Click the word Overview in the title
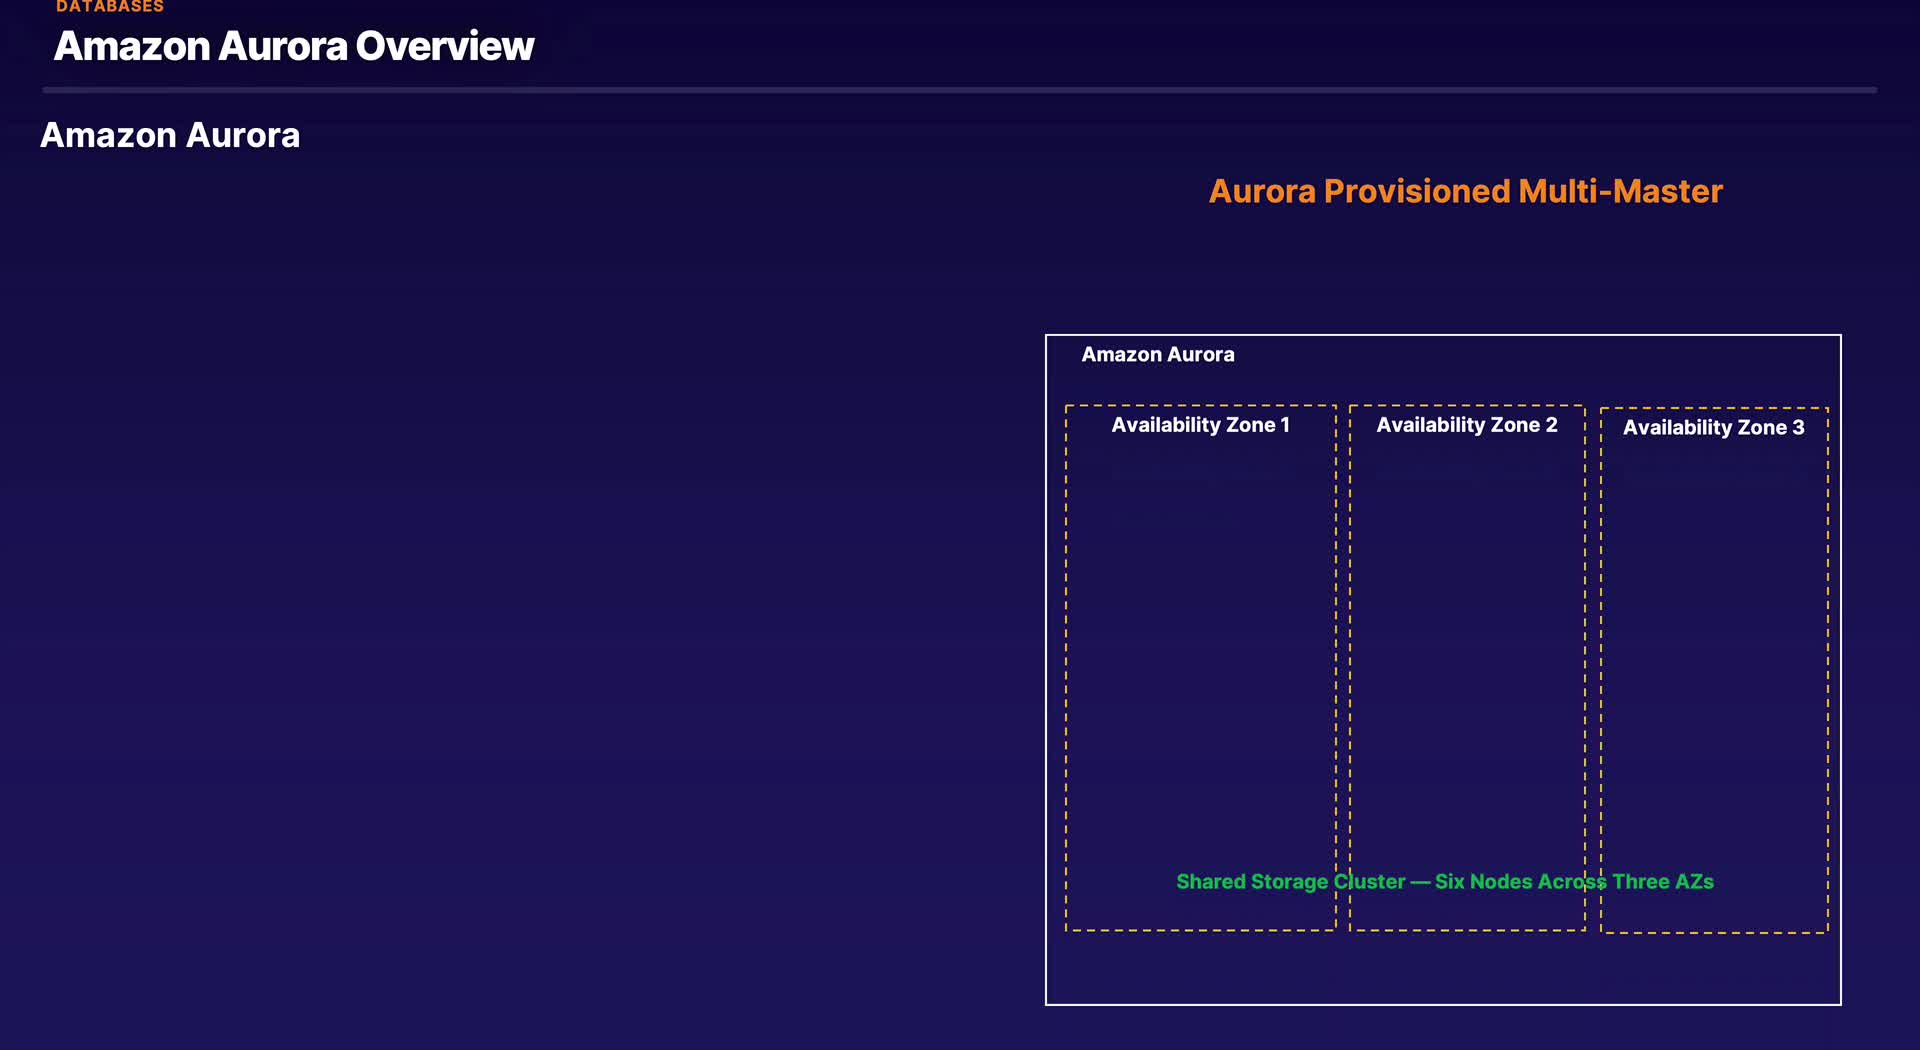 click(x=445, y=46)
